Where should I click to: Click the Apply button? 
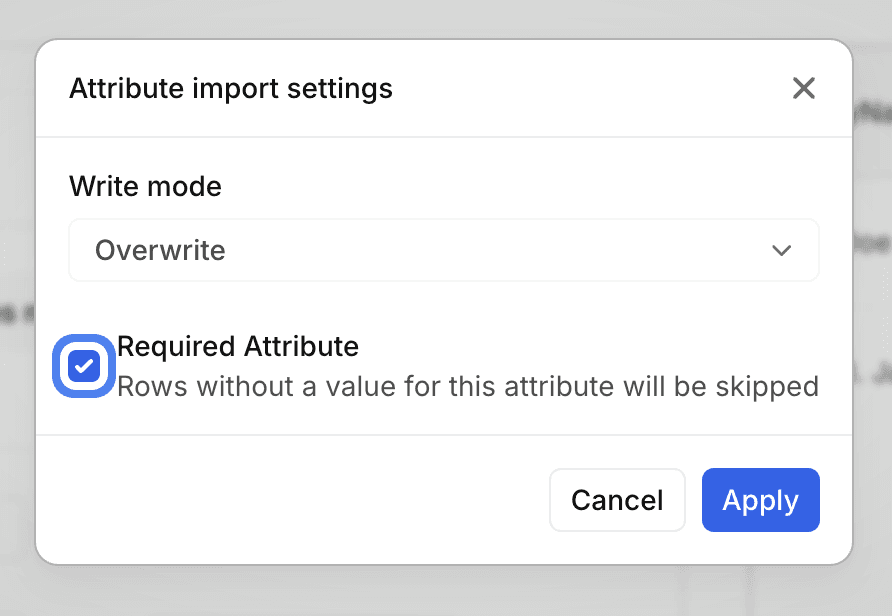(x=760, y=500)
